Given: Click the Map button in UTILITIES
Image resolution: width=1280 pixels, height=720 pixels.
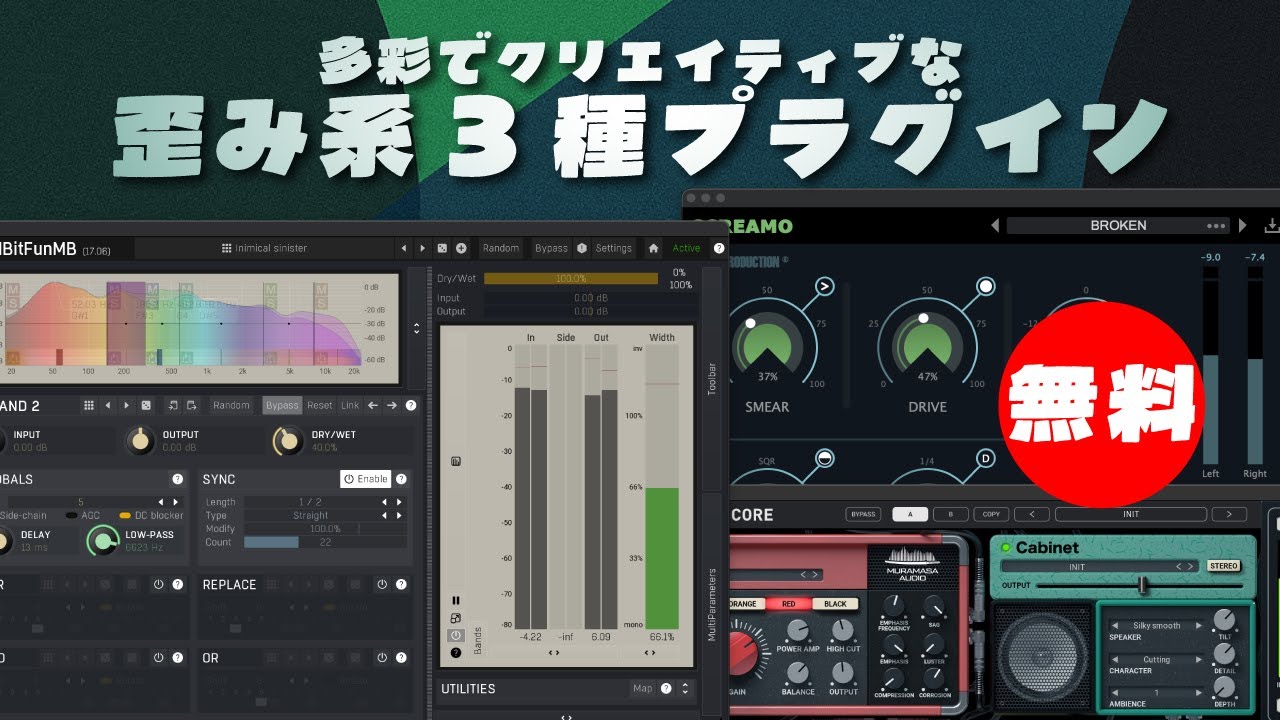Looking at the screenshot, I should click(x=642, y=688).
